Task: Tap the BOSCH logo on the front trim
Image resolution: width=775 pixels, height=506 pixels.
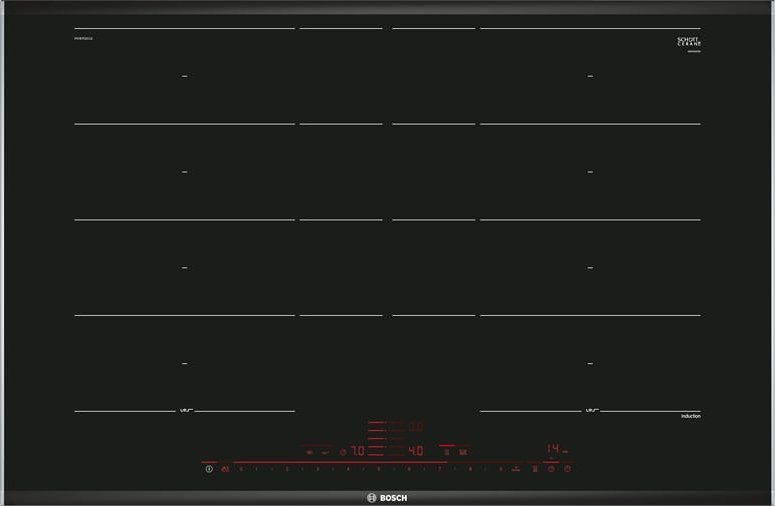Action: [x=388, y=498]
